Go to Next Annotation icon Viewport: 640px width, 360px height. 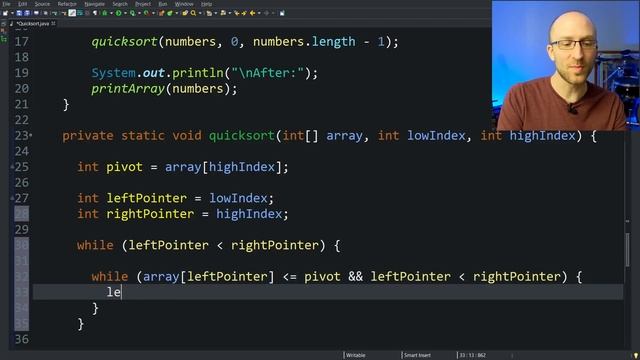tap(209, 13)
